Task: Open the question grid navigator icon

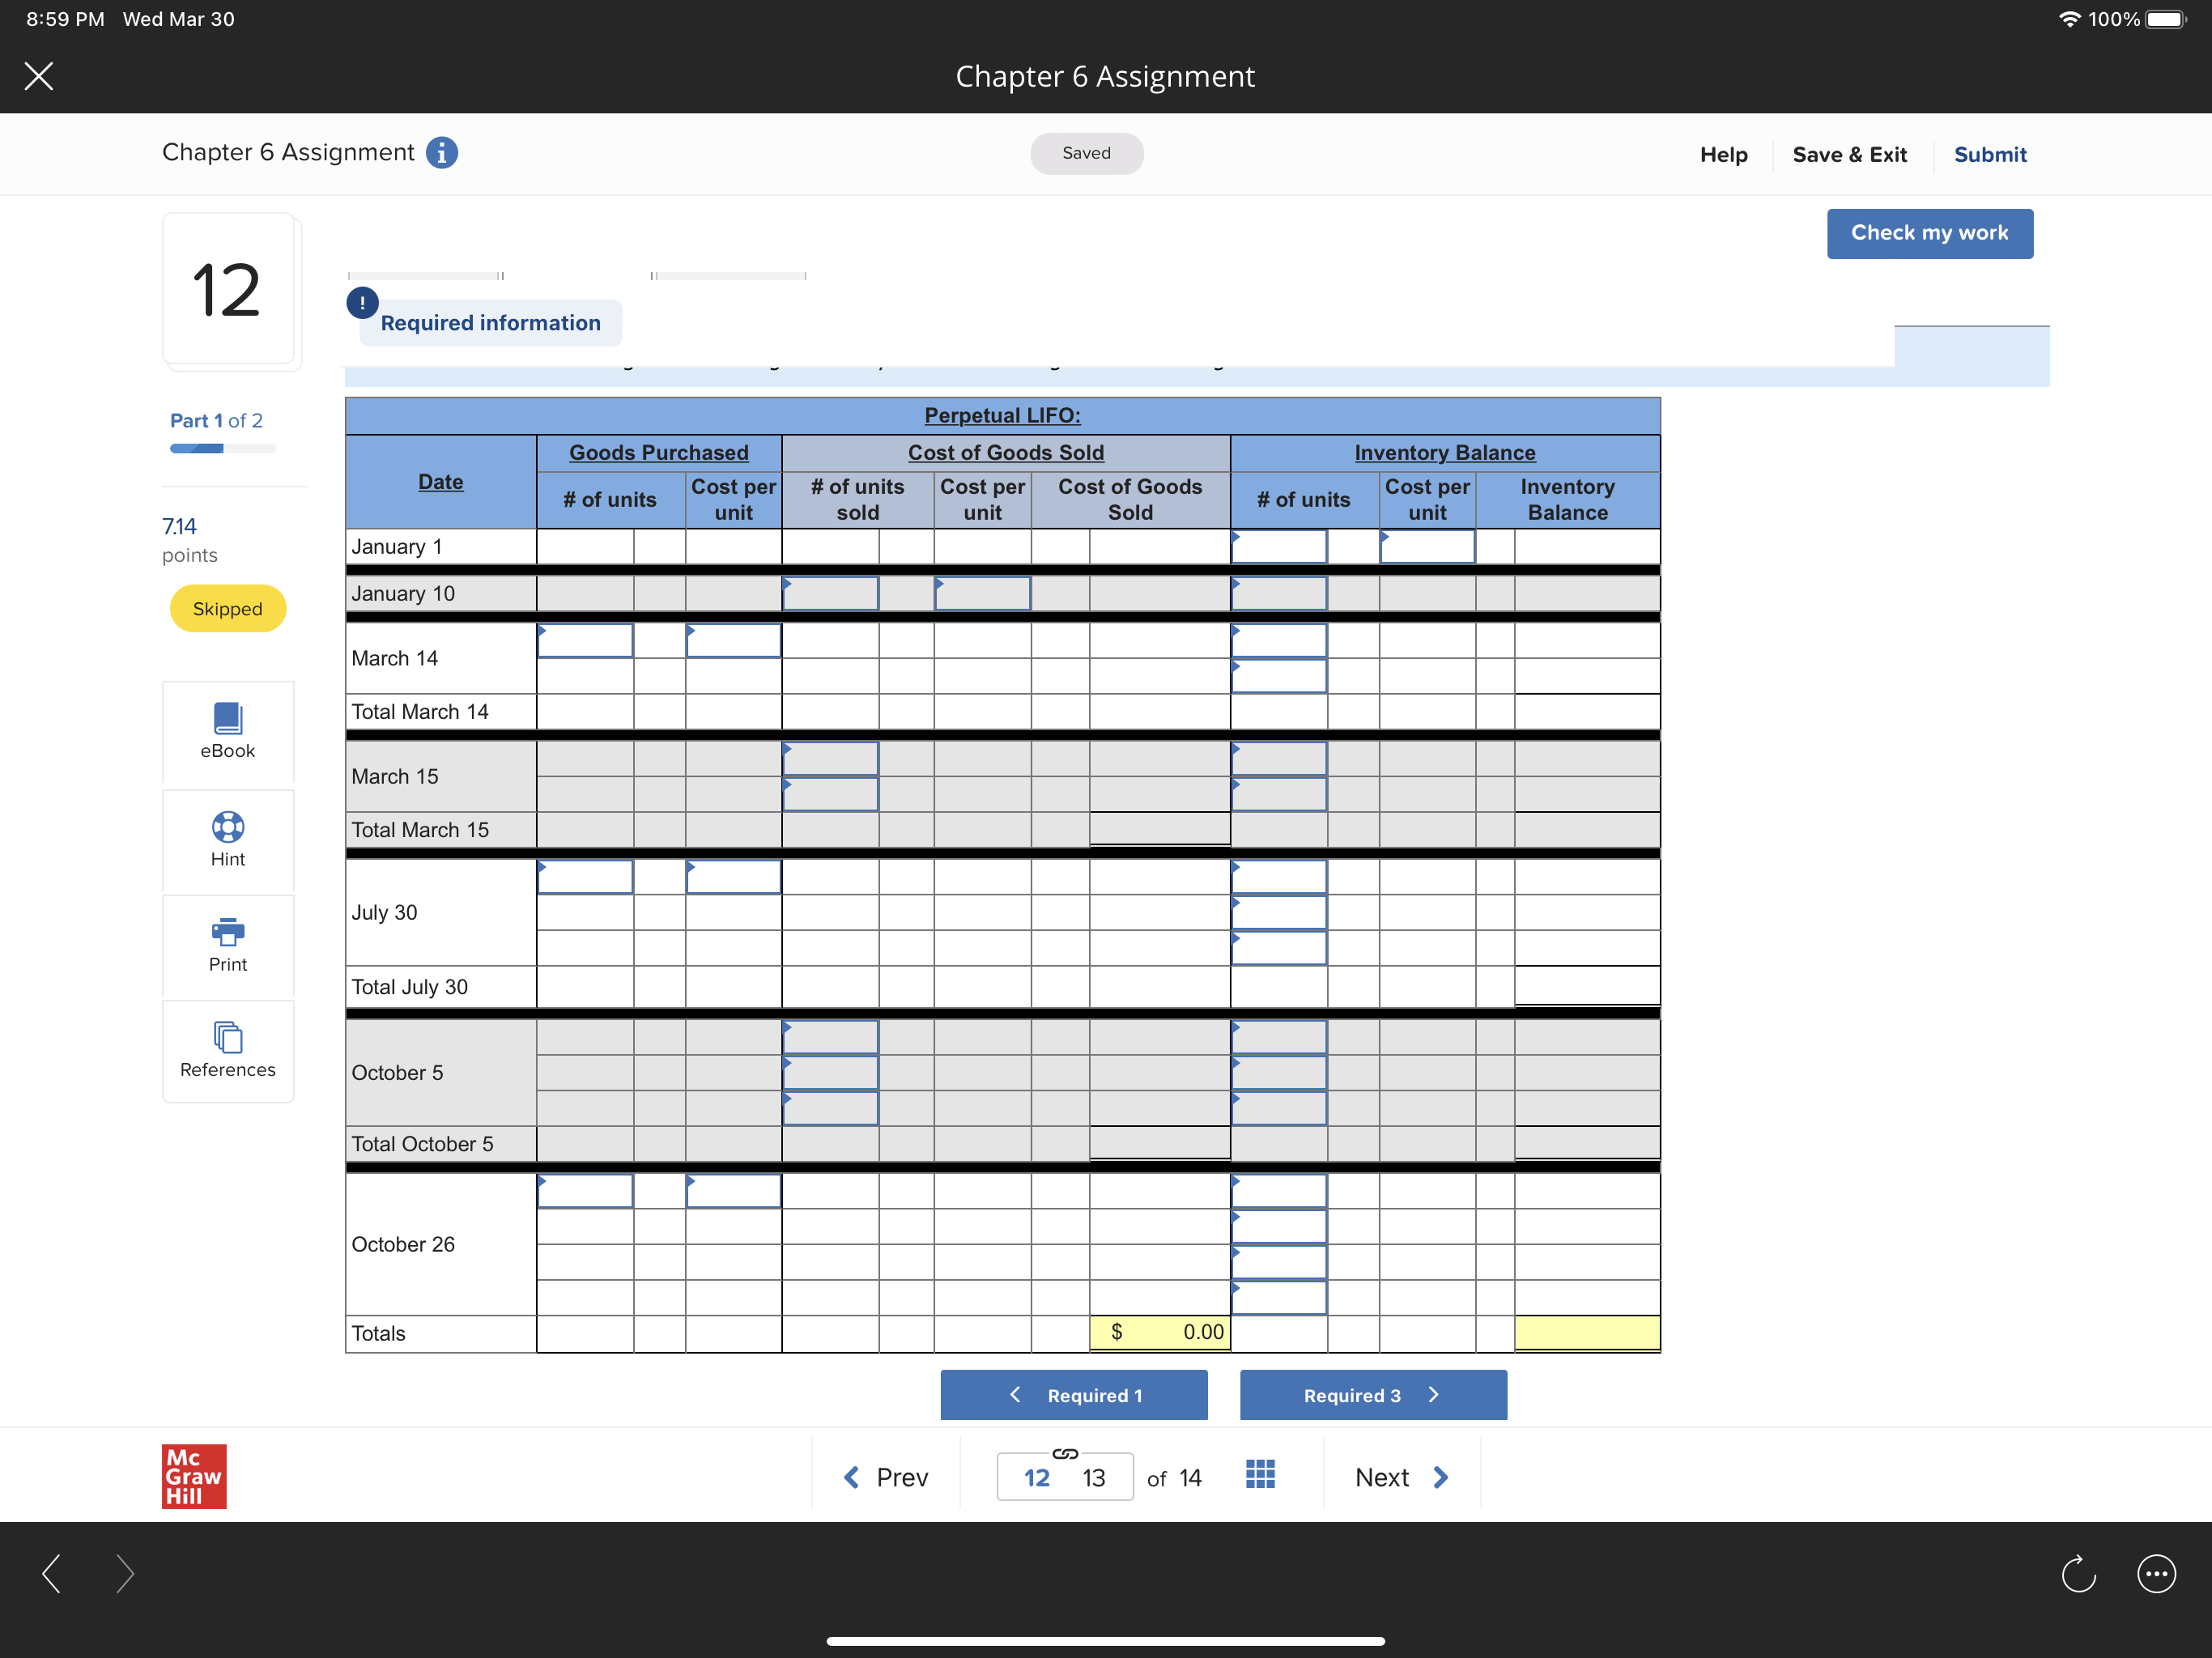Action: (1260, 1475)
